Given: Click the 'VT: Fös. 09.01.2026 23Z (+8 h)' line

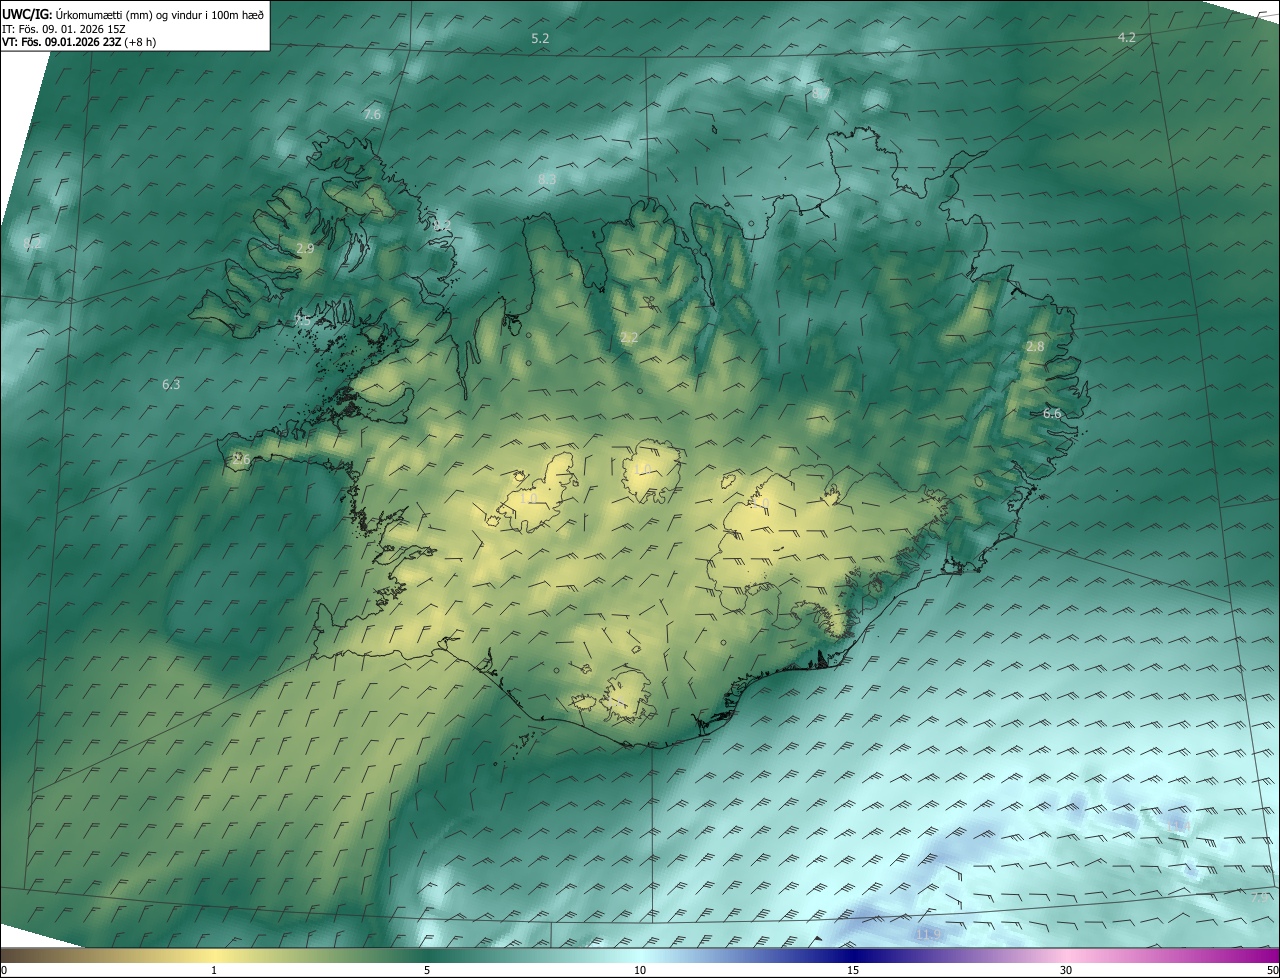Looking at the screenshot, I should (79, 42).
